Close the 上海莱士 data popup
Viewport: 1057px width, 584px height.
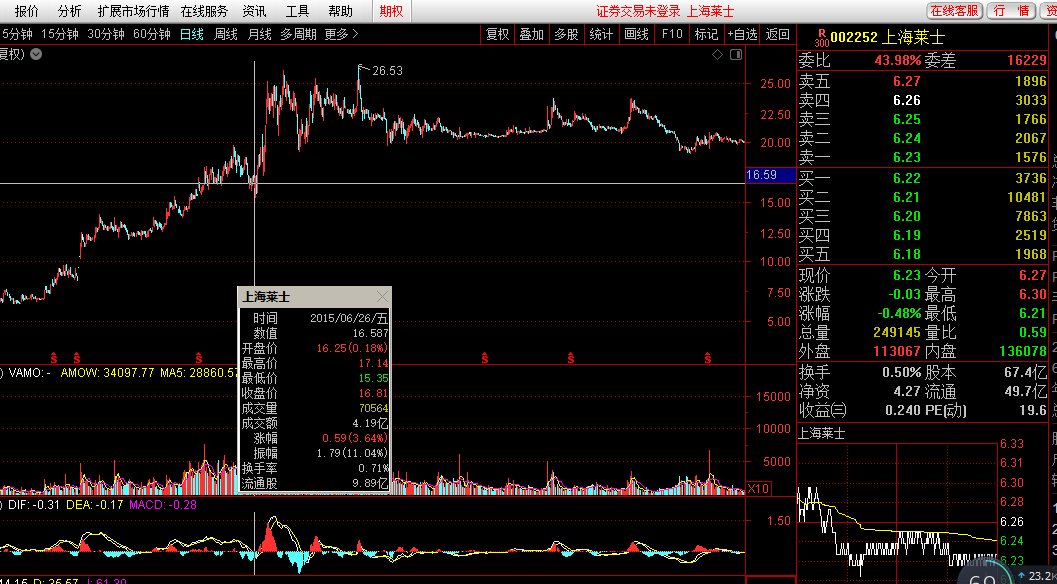click(x=381, y=297)
